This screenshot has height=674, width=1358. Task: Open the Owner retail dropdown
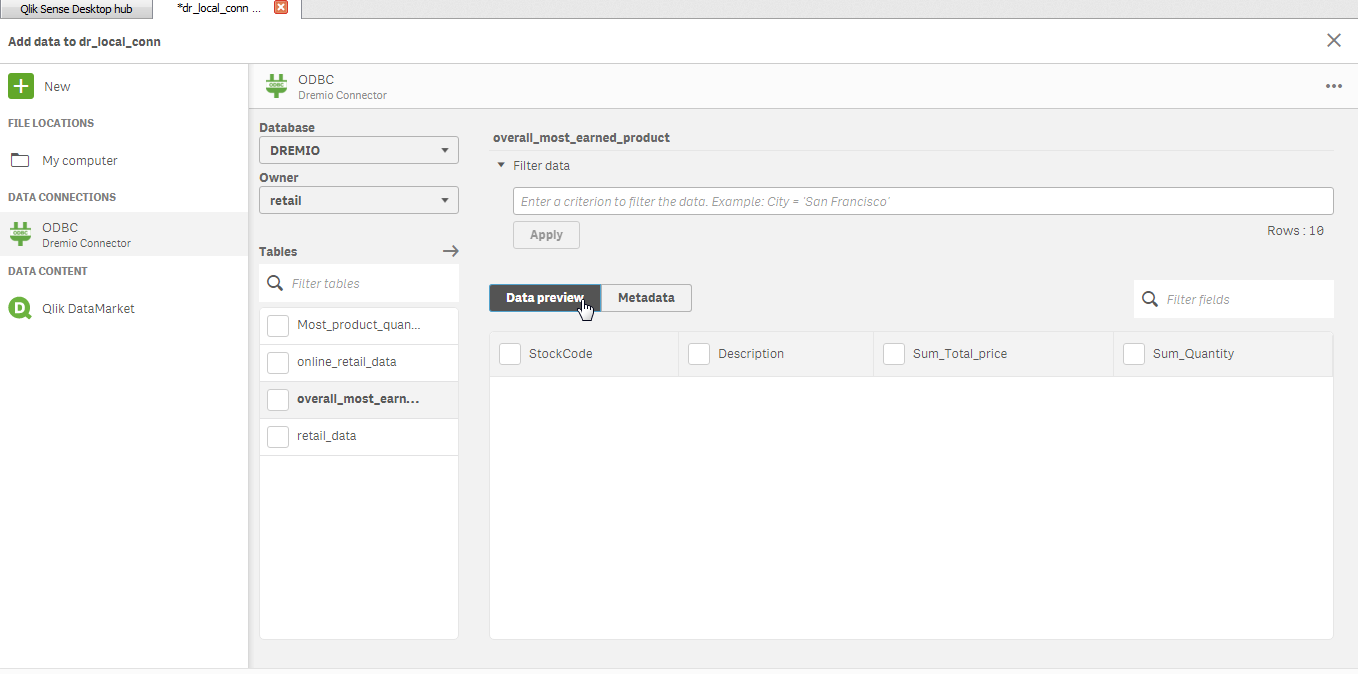coord(359,200)
